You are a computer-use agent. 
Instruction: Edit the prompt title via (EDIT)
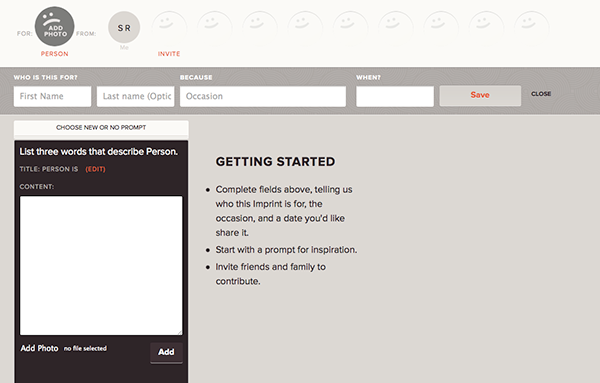coord(95,169)
